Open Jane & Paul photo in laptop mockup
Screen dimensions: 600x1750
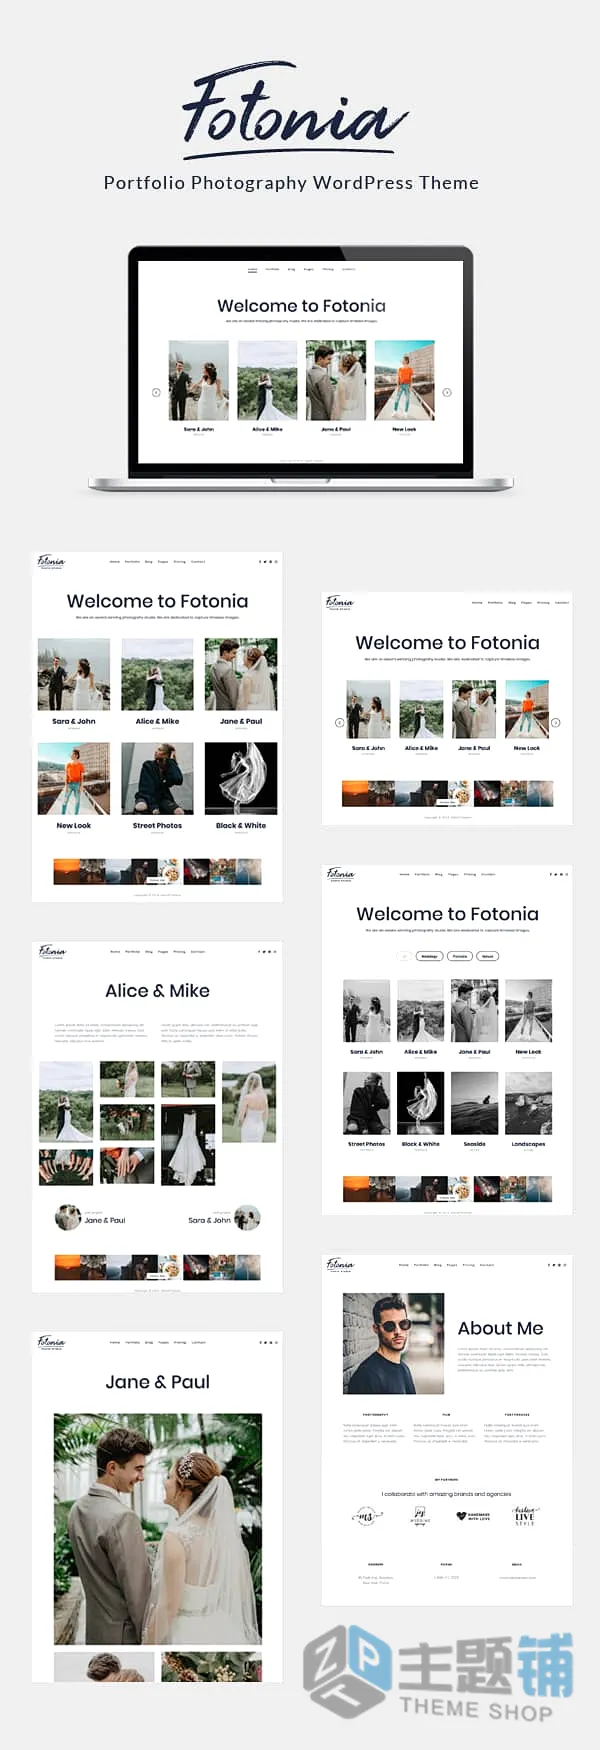(x=336, y=381)
